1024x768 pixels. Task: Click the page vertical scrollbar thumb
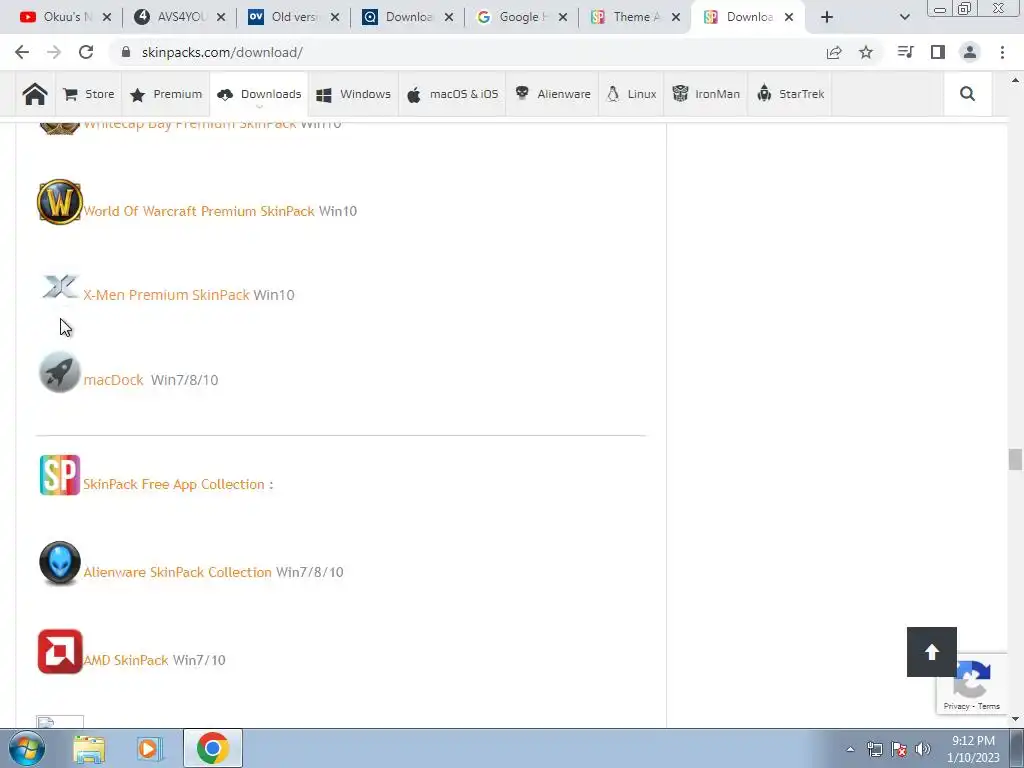1014,459
